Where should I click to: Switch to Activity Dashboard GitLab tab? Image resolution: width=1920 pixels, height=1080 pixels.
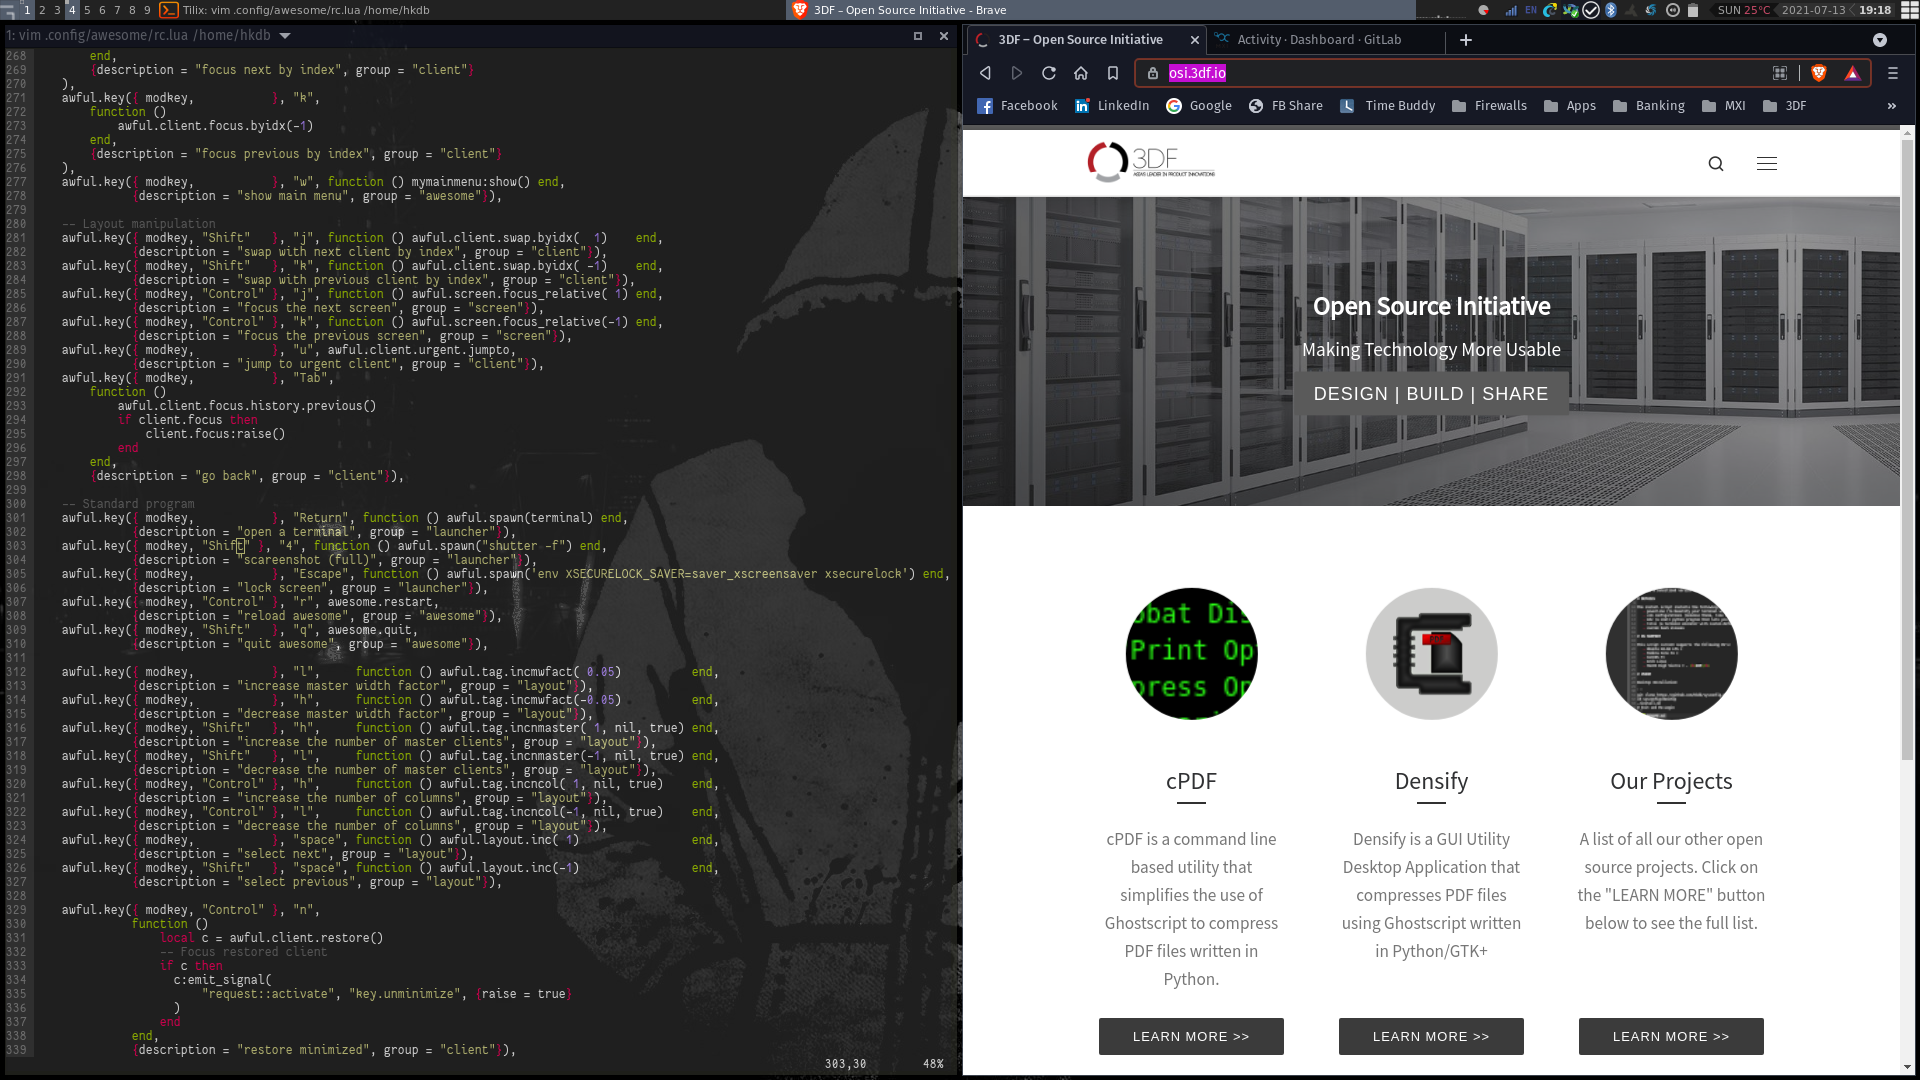1318,40
